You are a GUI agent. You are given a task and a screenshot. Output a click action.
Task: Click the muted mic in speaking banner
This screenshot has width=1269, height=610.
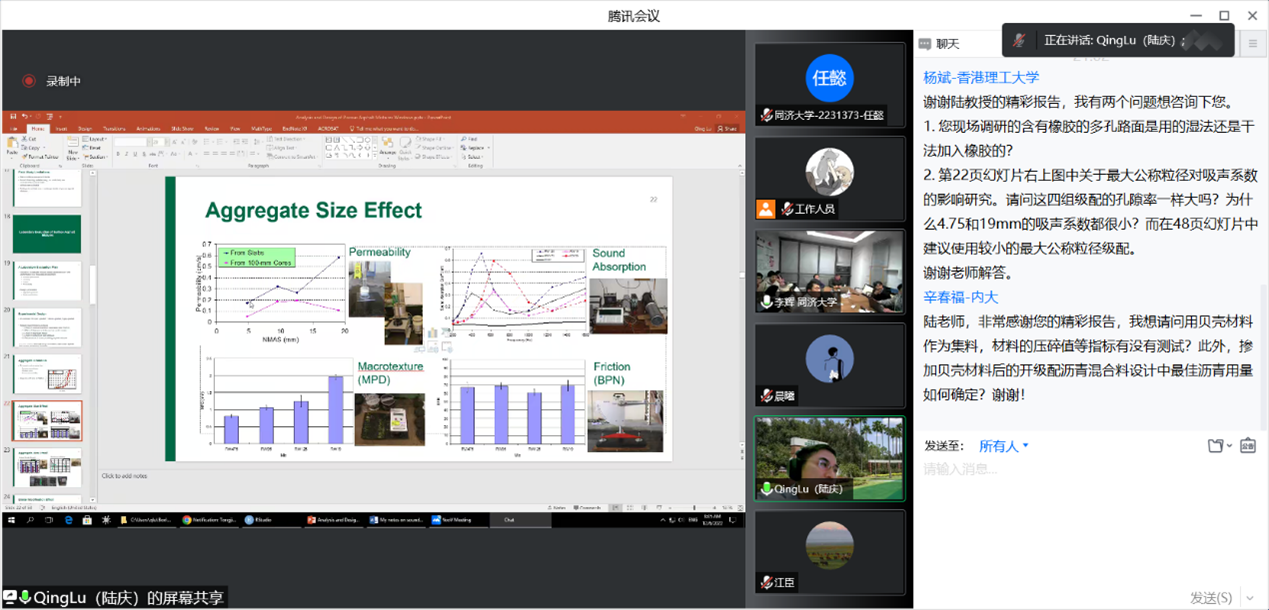click(x=1019, y=41)
